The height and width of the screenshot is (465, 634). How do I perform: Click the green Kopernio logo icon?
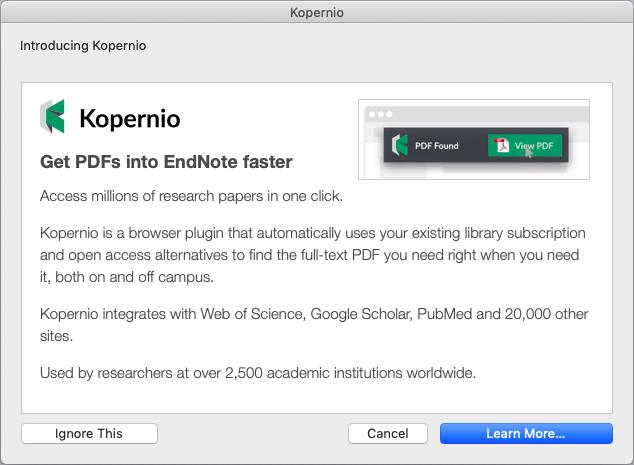52,116
